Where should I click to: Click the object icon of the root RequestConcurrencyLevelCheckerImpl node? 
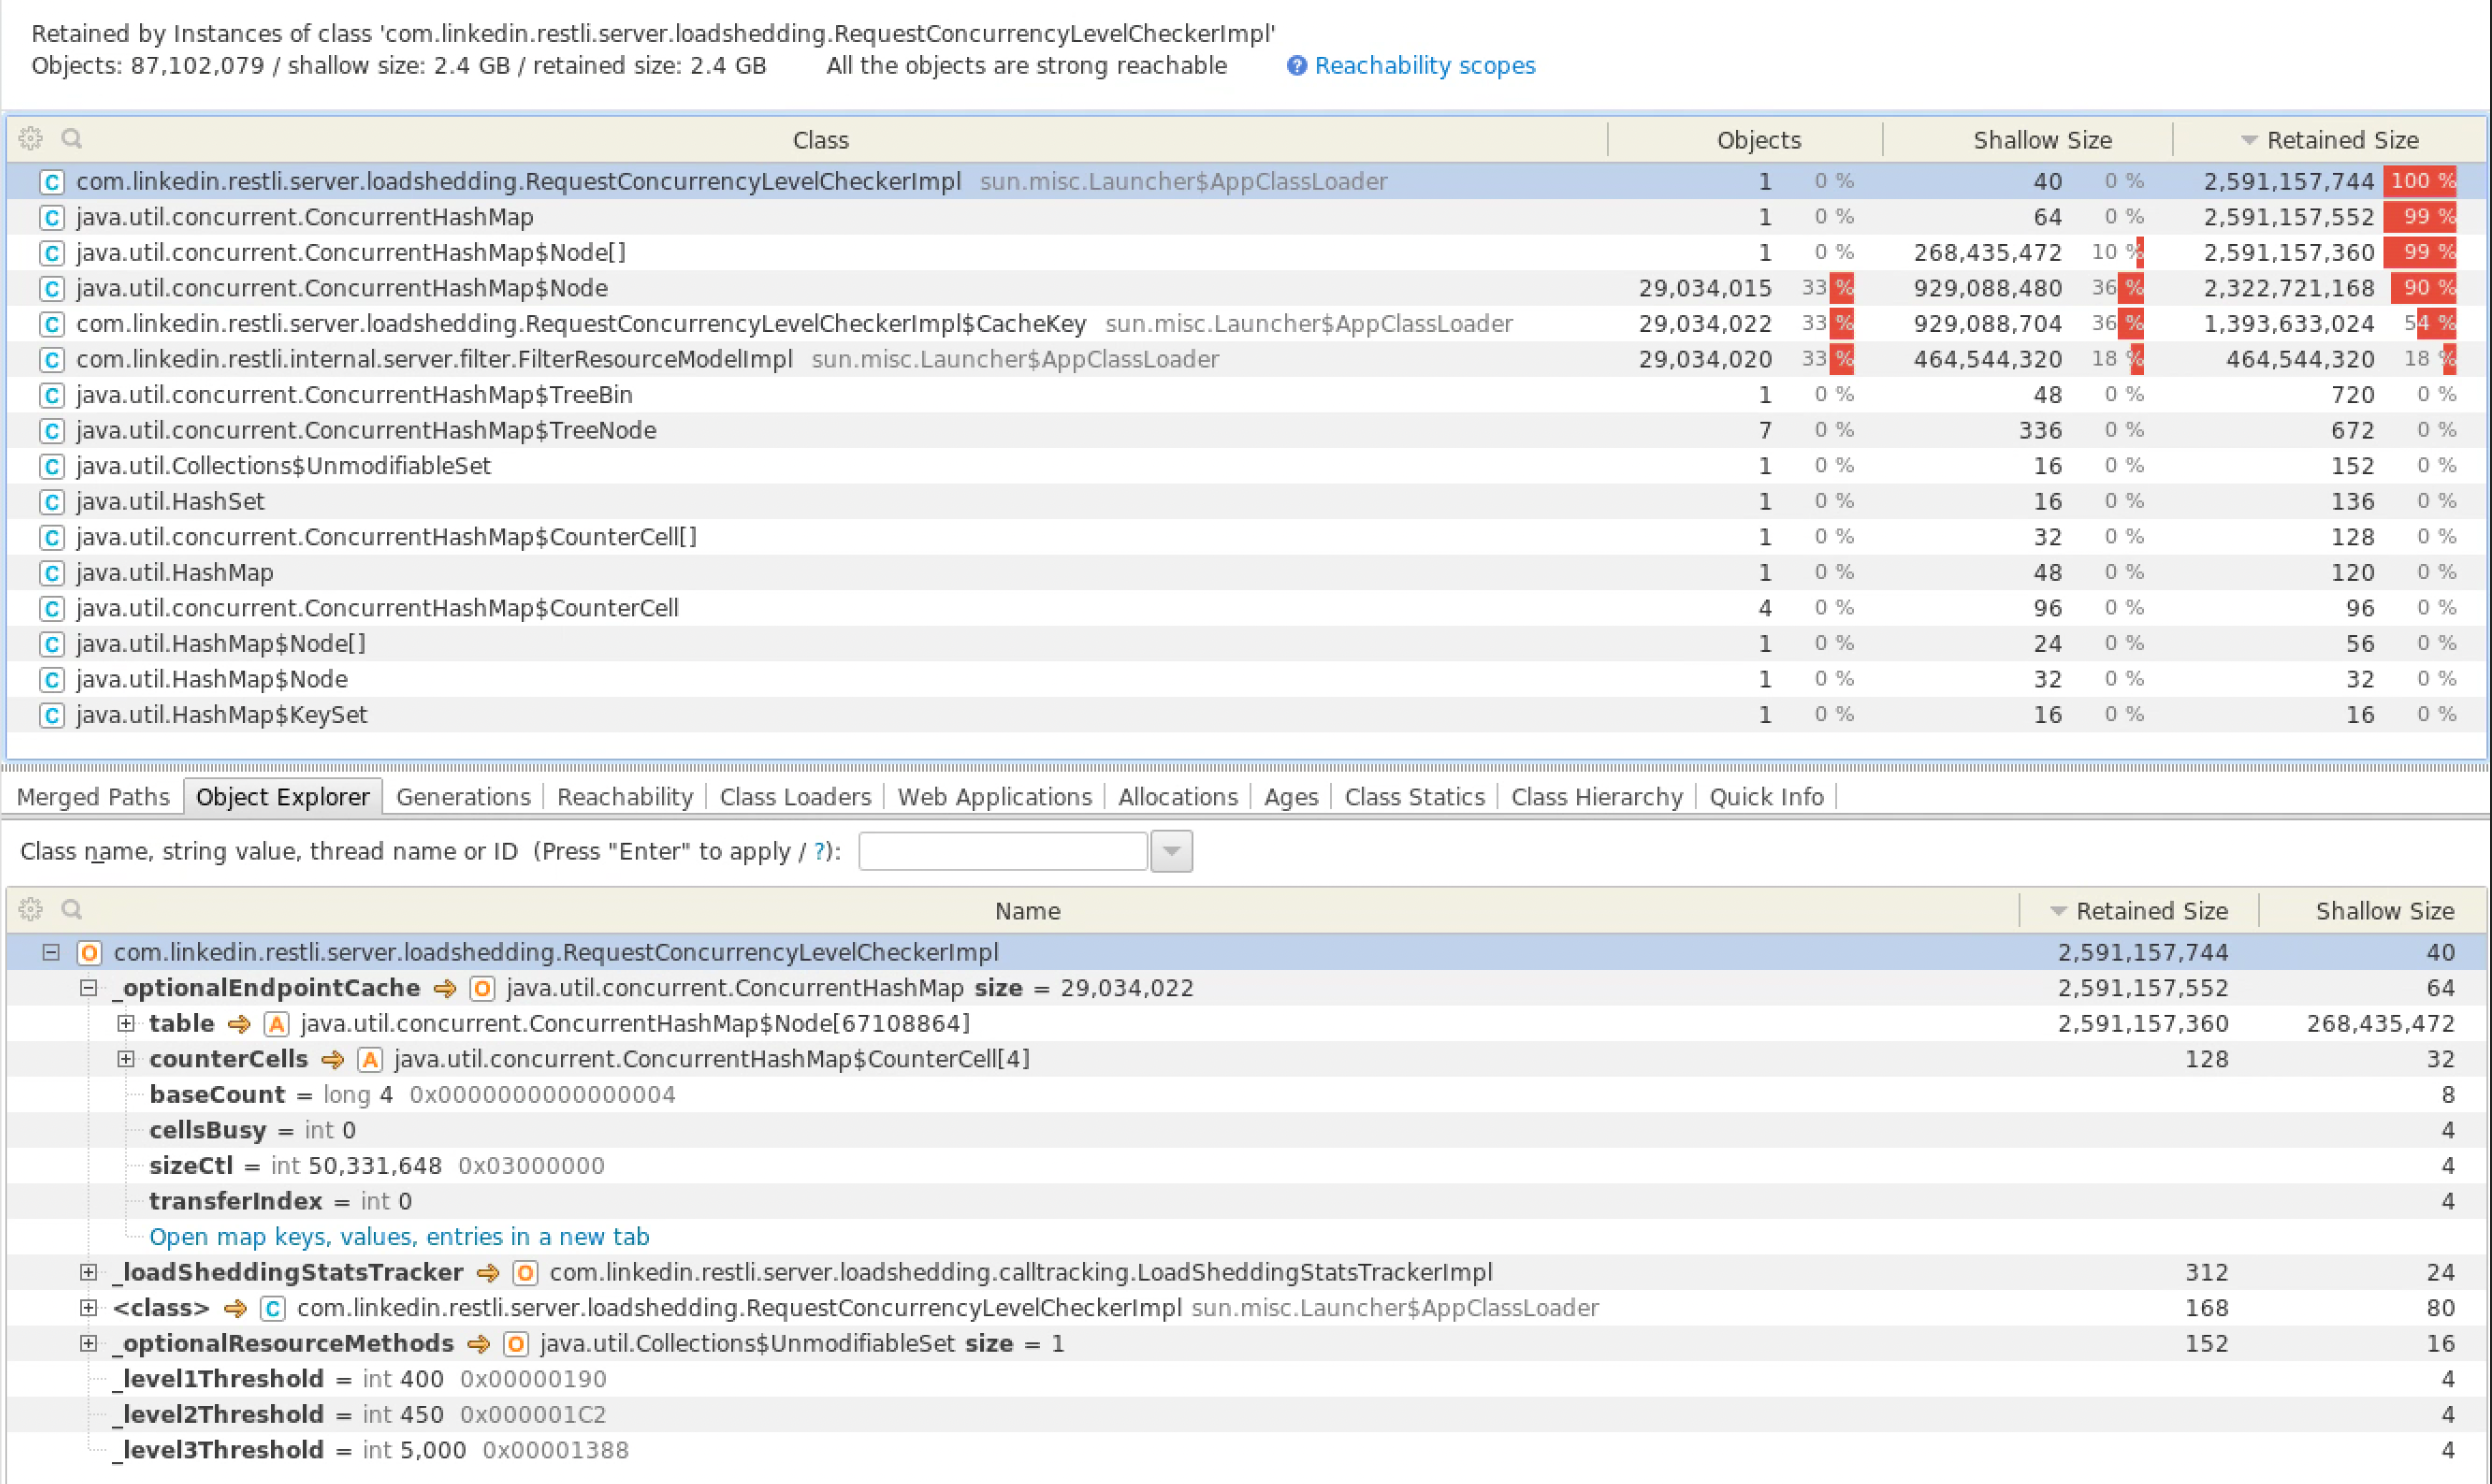89,953
